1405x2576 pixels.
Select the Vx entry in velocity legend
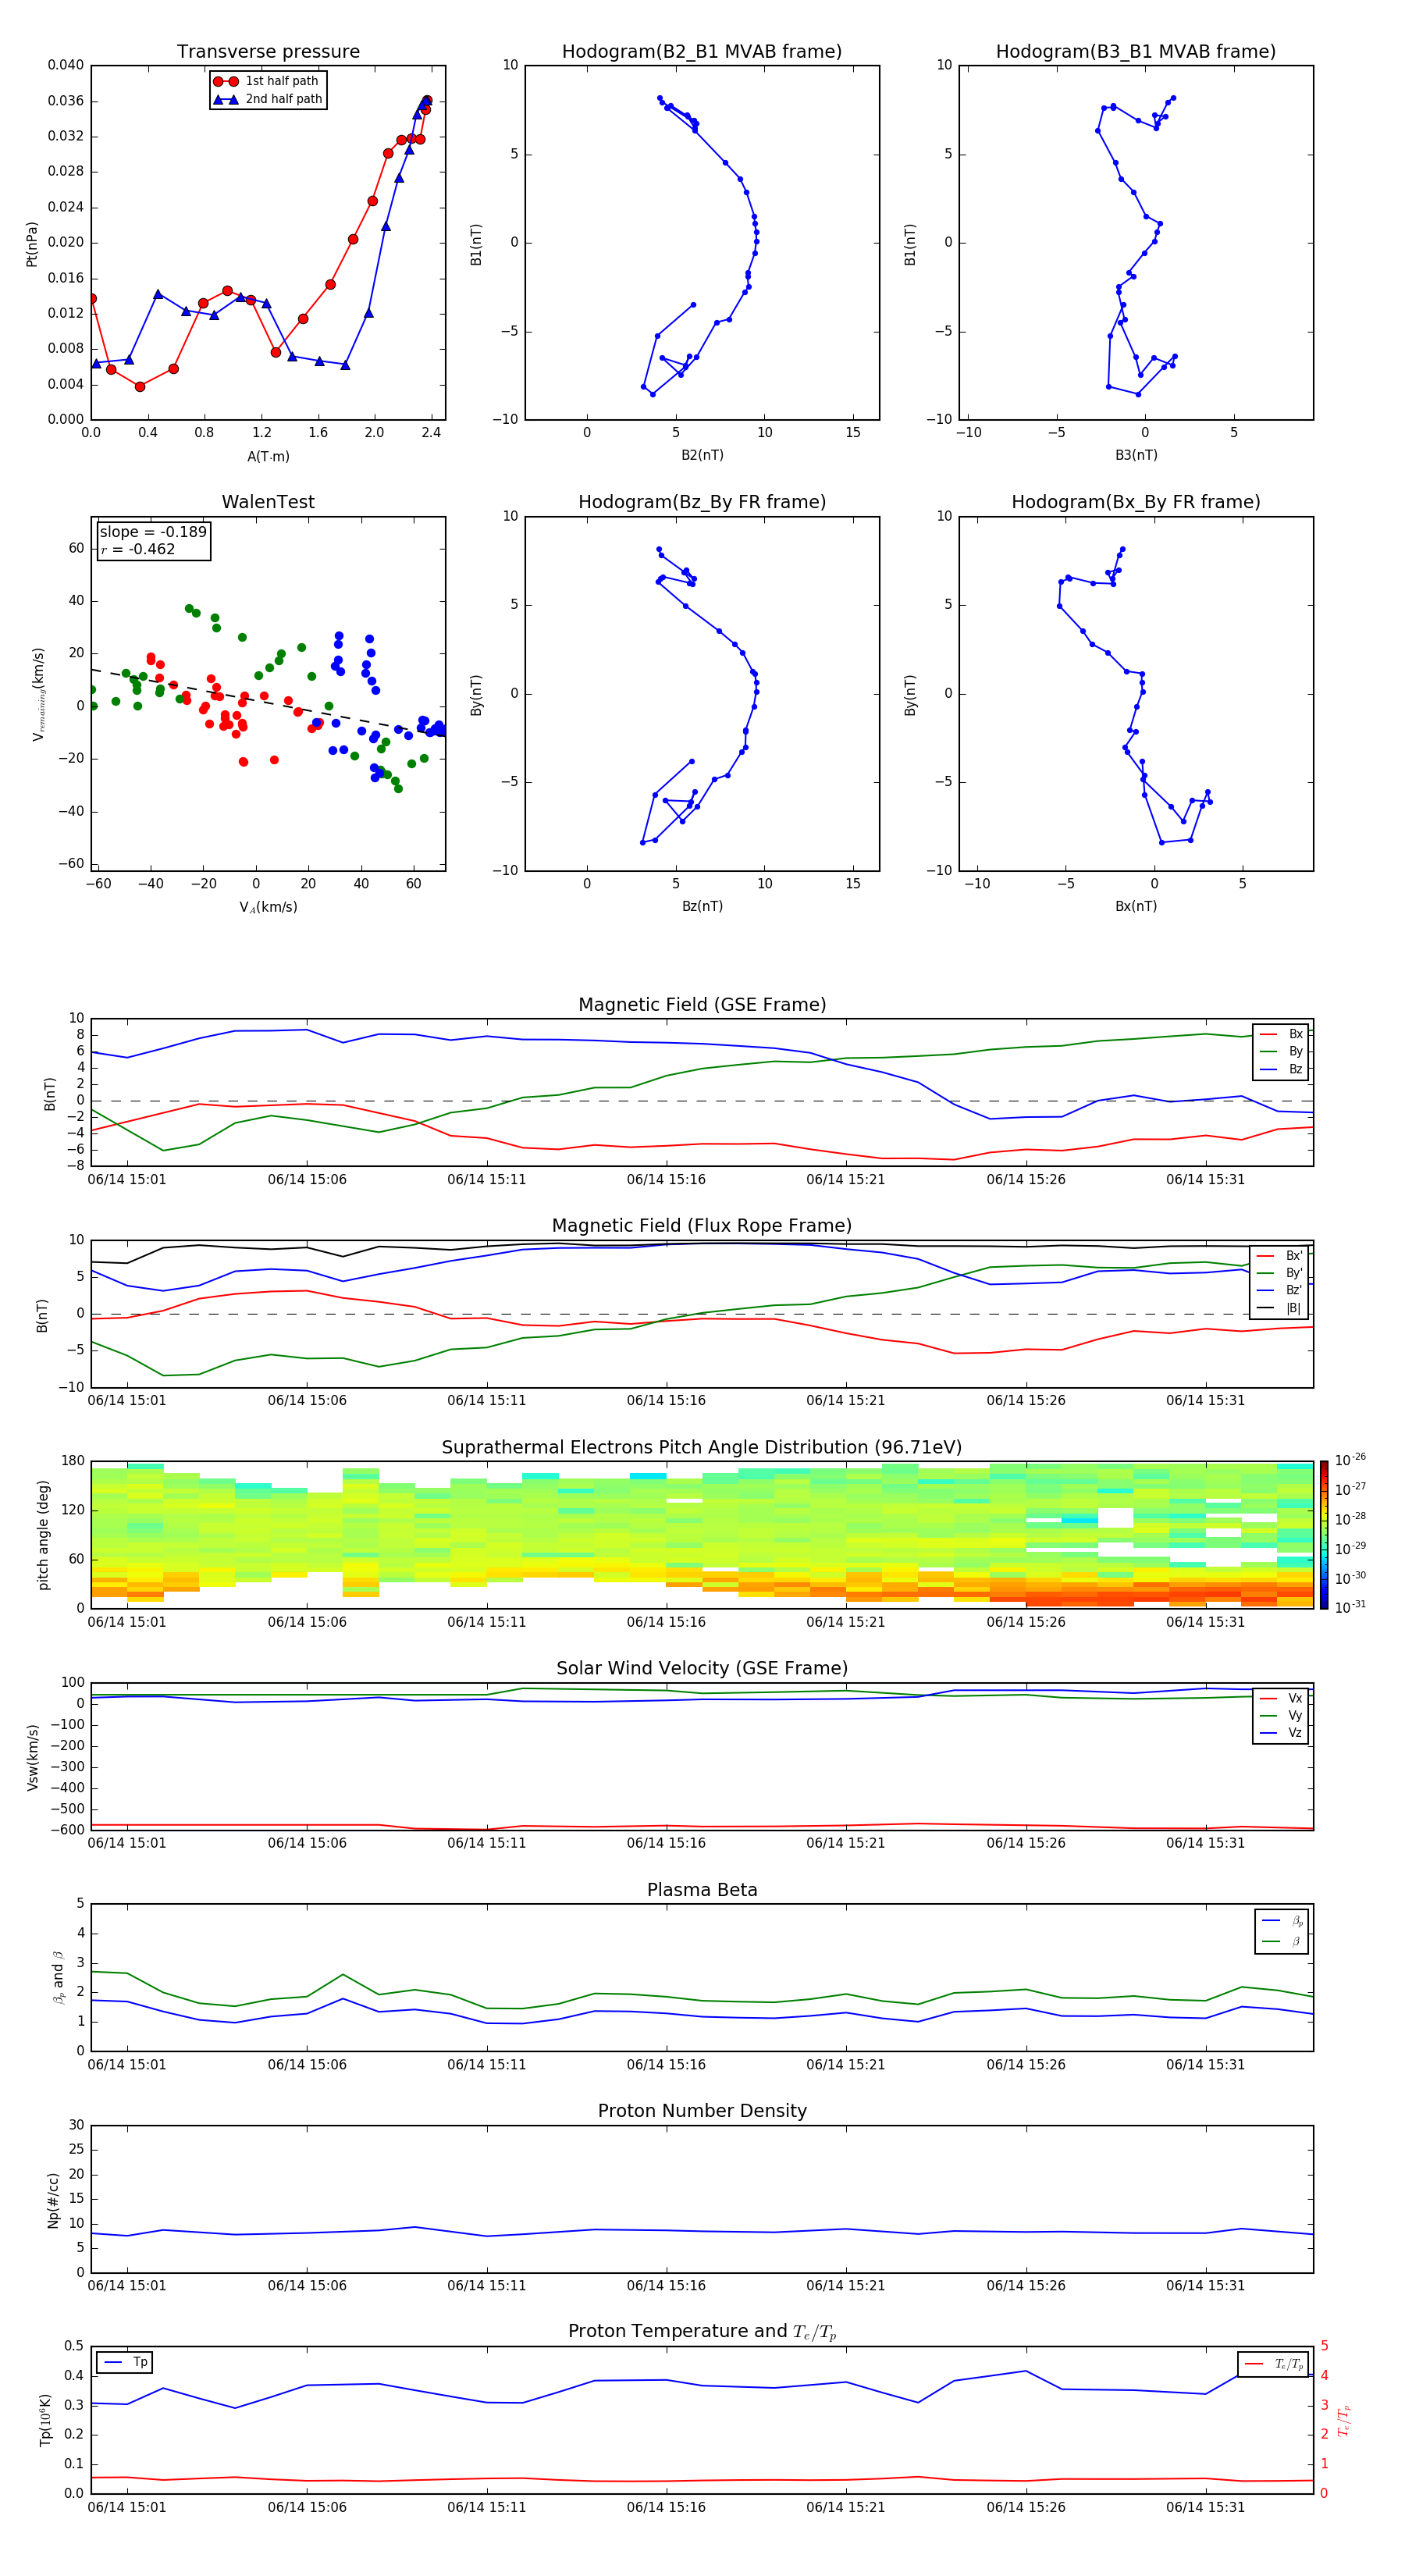[1281, 1698]
